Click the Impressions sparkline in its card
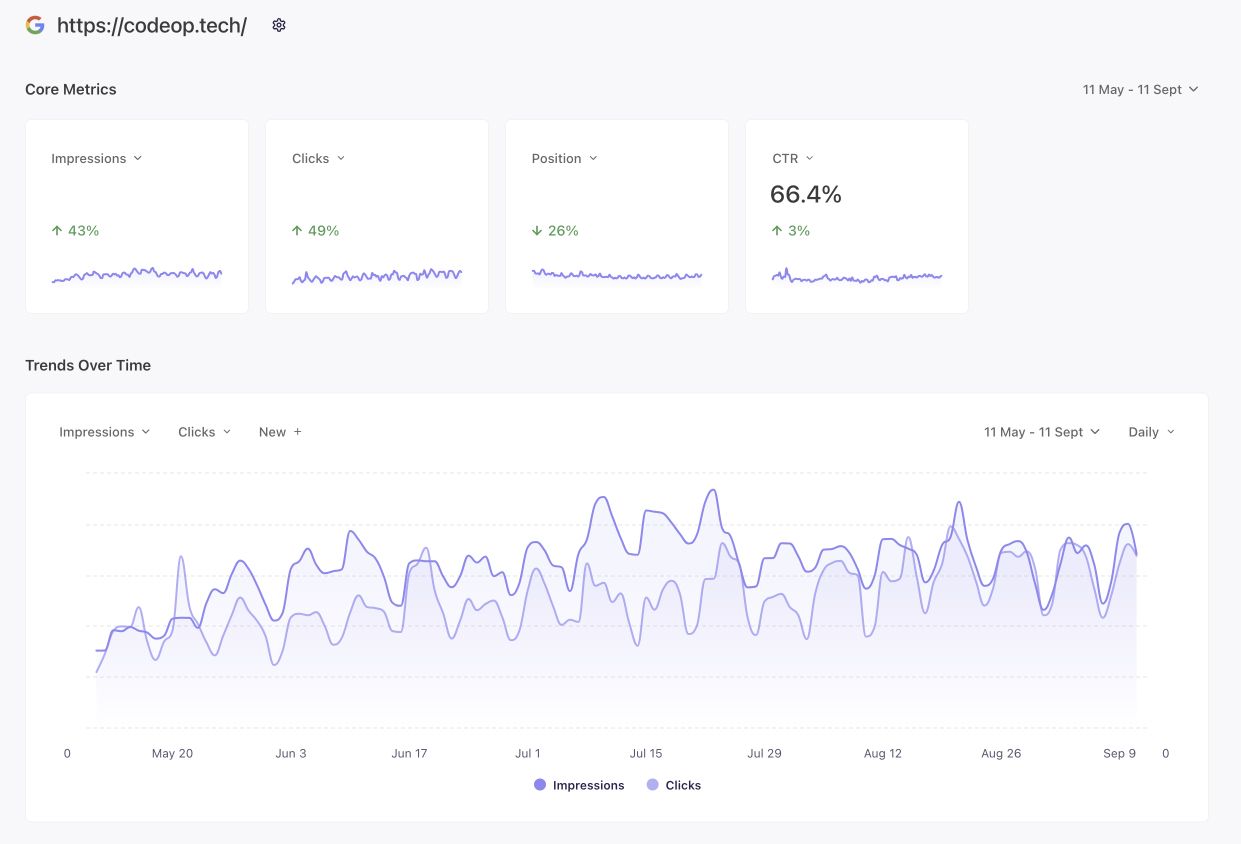The height and width of the screenshot is (844, 1241). [137, 274]
